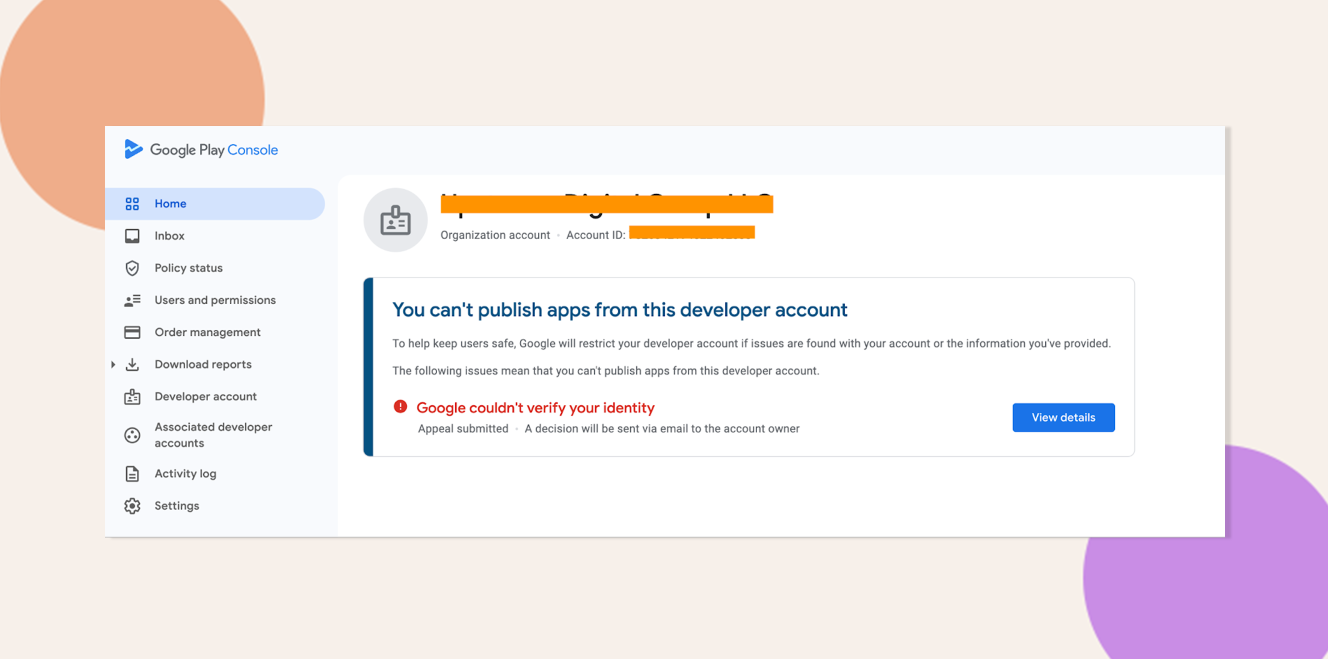
Task: Click the Home grid icon
Action: (132, 204)
